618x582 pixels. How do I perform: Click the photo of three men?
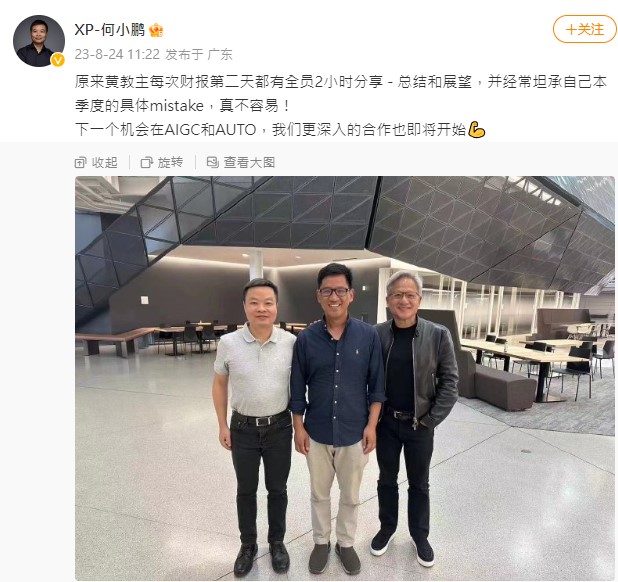tap(345, 378)
